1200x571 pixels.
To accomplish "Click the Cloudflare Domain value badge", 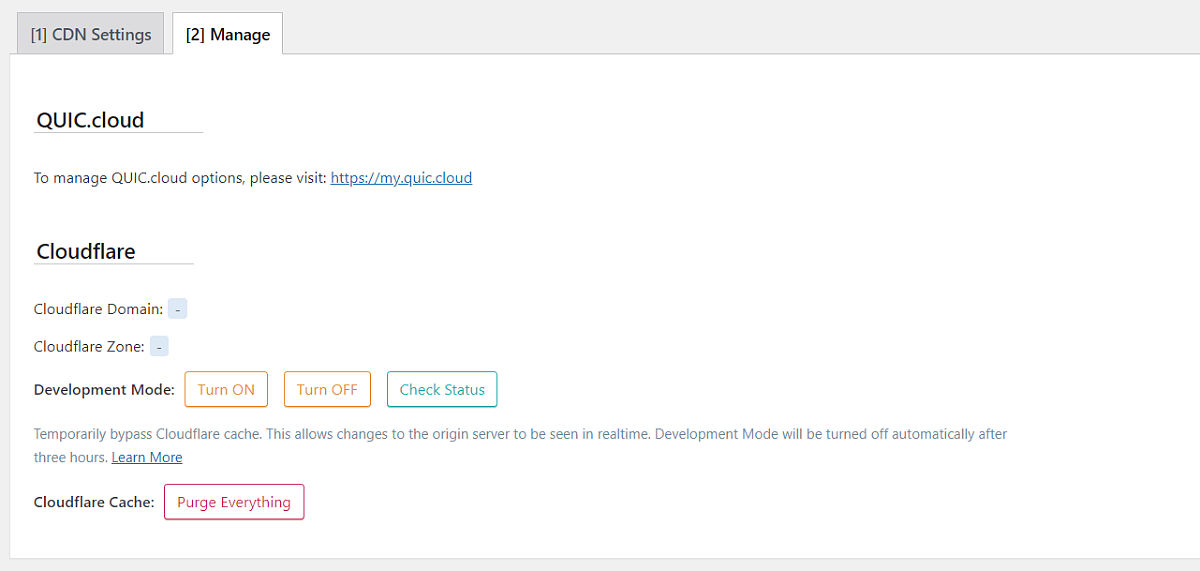I will coord(177,309).
